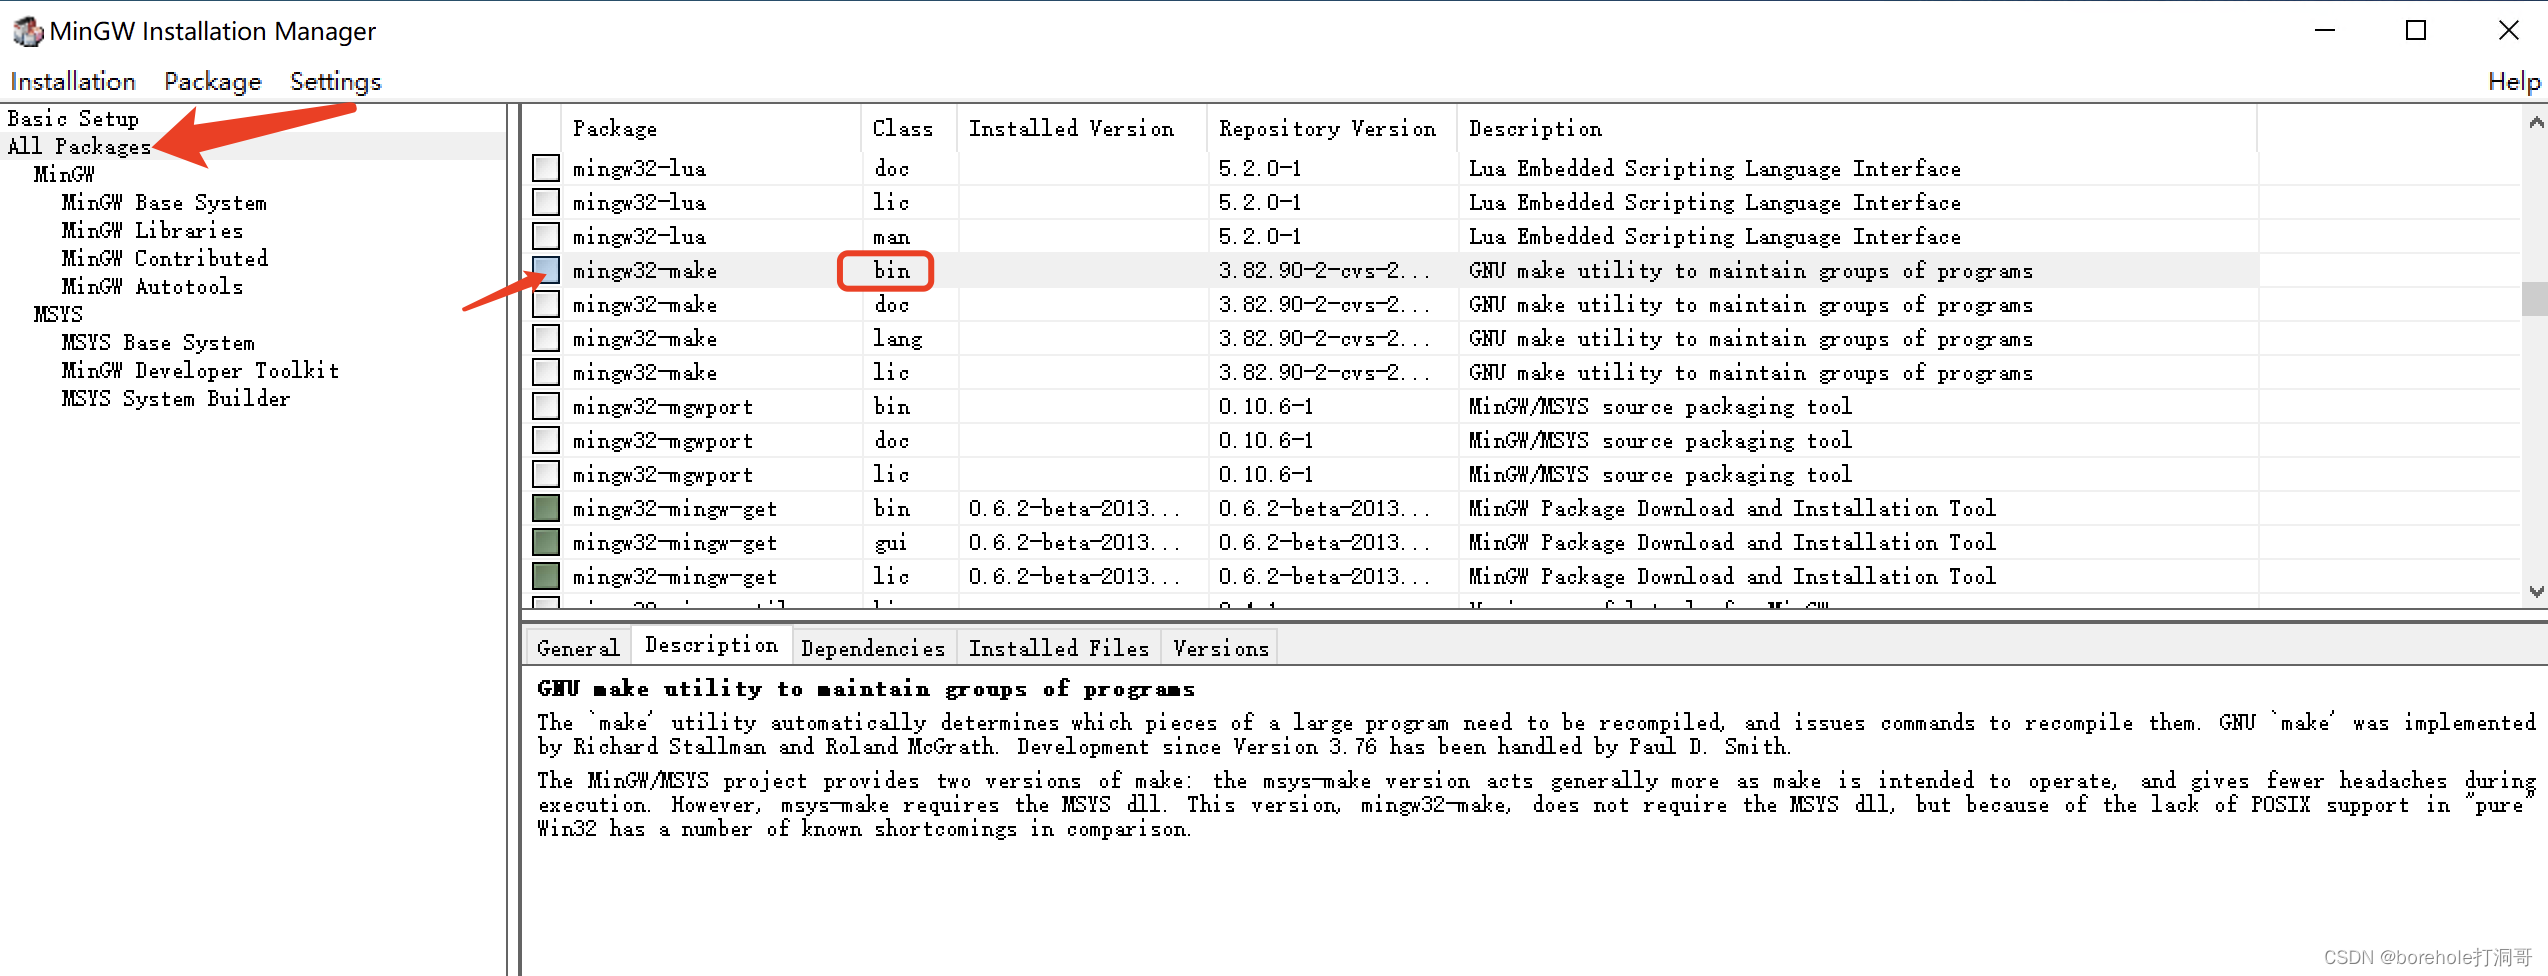Select checkbox of mingw32-make lang package
This screenshot has height=976, width=2548.
point(546,339)
